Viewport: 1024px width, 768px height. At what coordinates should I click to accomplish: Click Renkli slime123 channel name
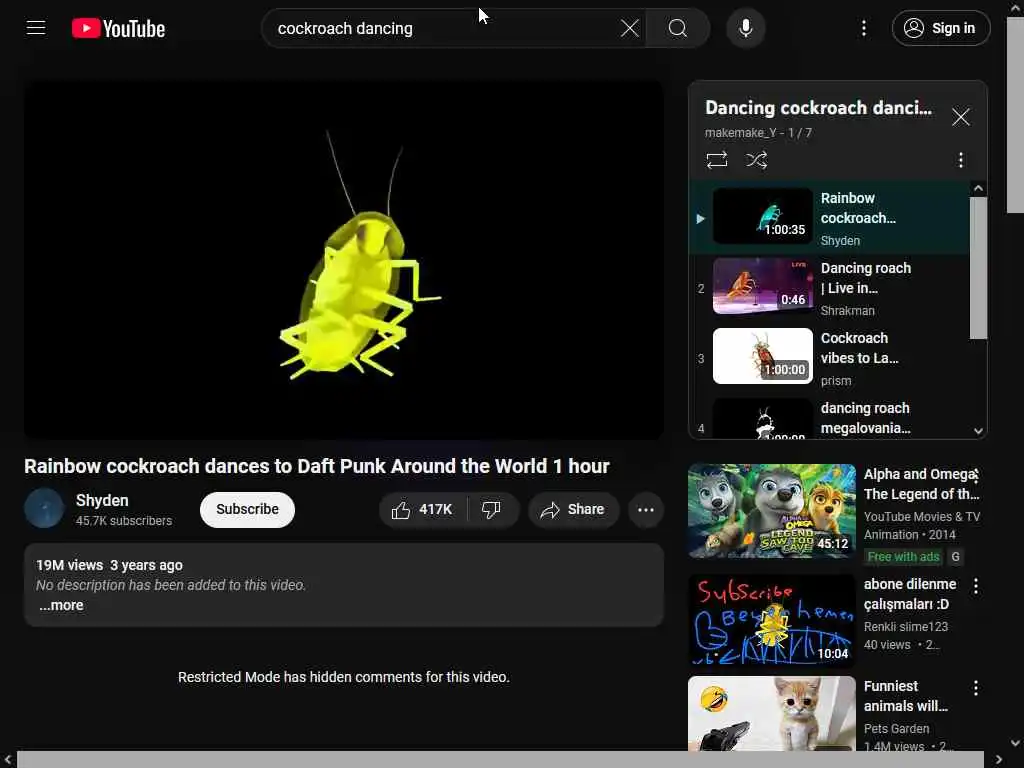(x=905, y=627)
